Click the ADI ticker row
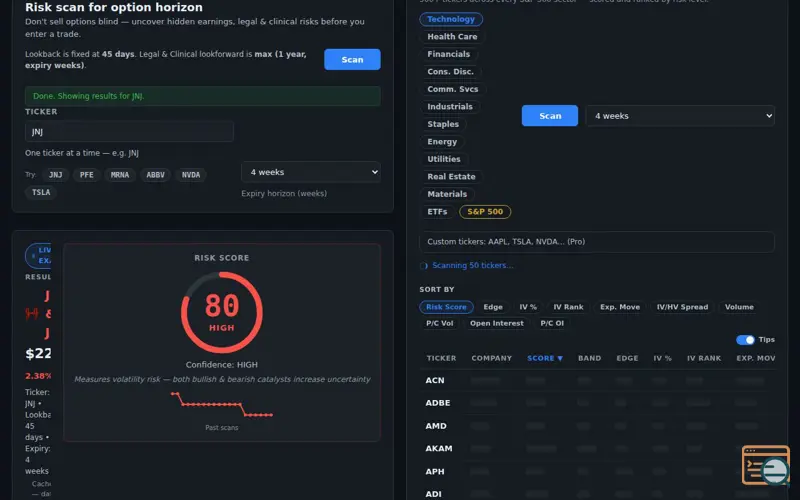Screen dimensions: 800x500 [597, 494]
